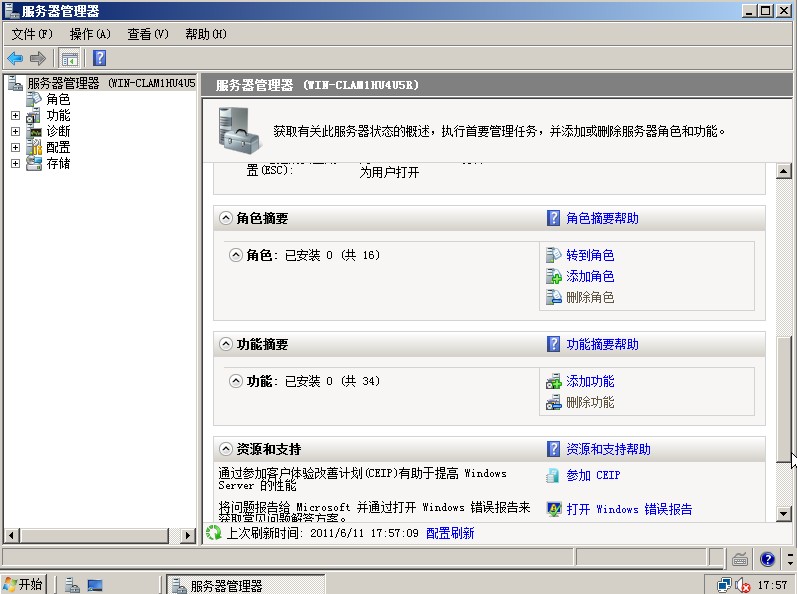797x594 pixels.
Task: Select the 配置 node icon in tree
Action: [x=34, y=147]
